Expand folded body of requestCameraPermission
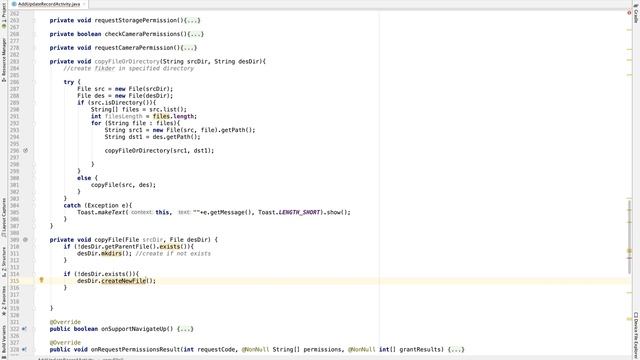This screenshot has width=640, height=360. click(x=189, y=48)
